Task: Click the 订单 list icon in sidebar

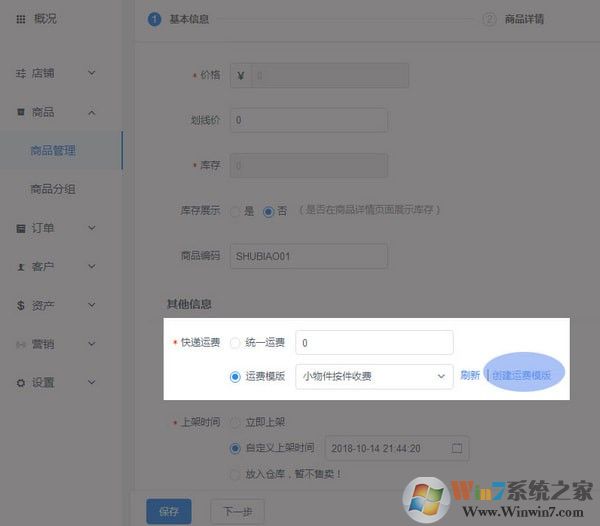Action: pos(21,228)
